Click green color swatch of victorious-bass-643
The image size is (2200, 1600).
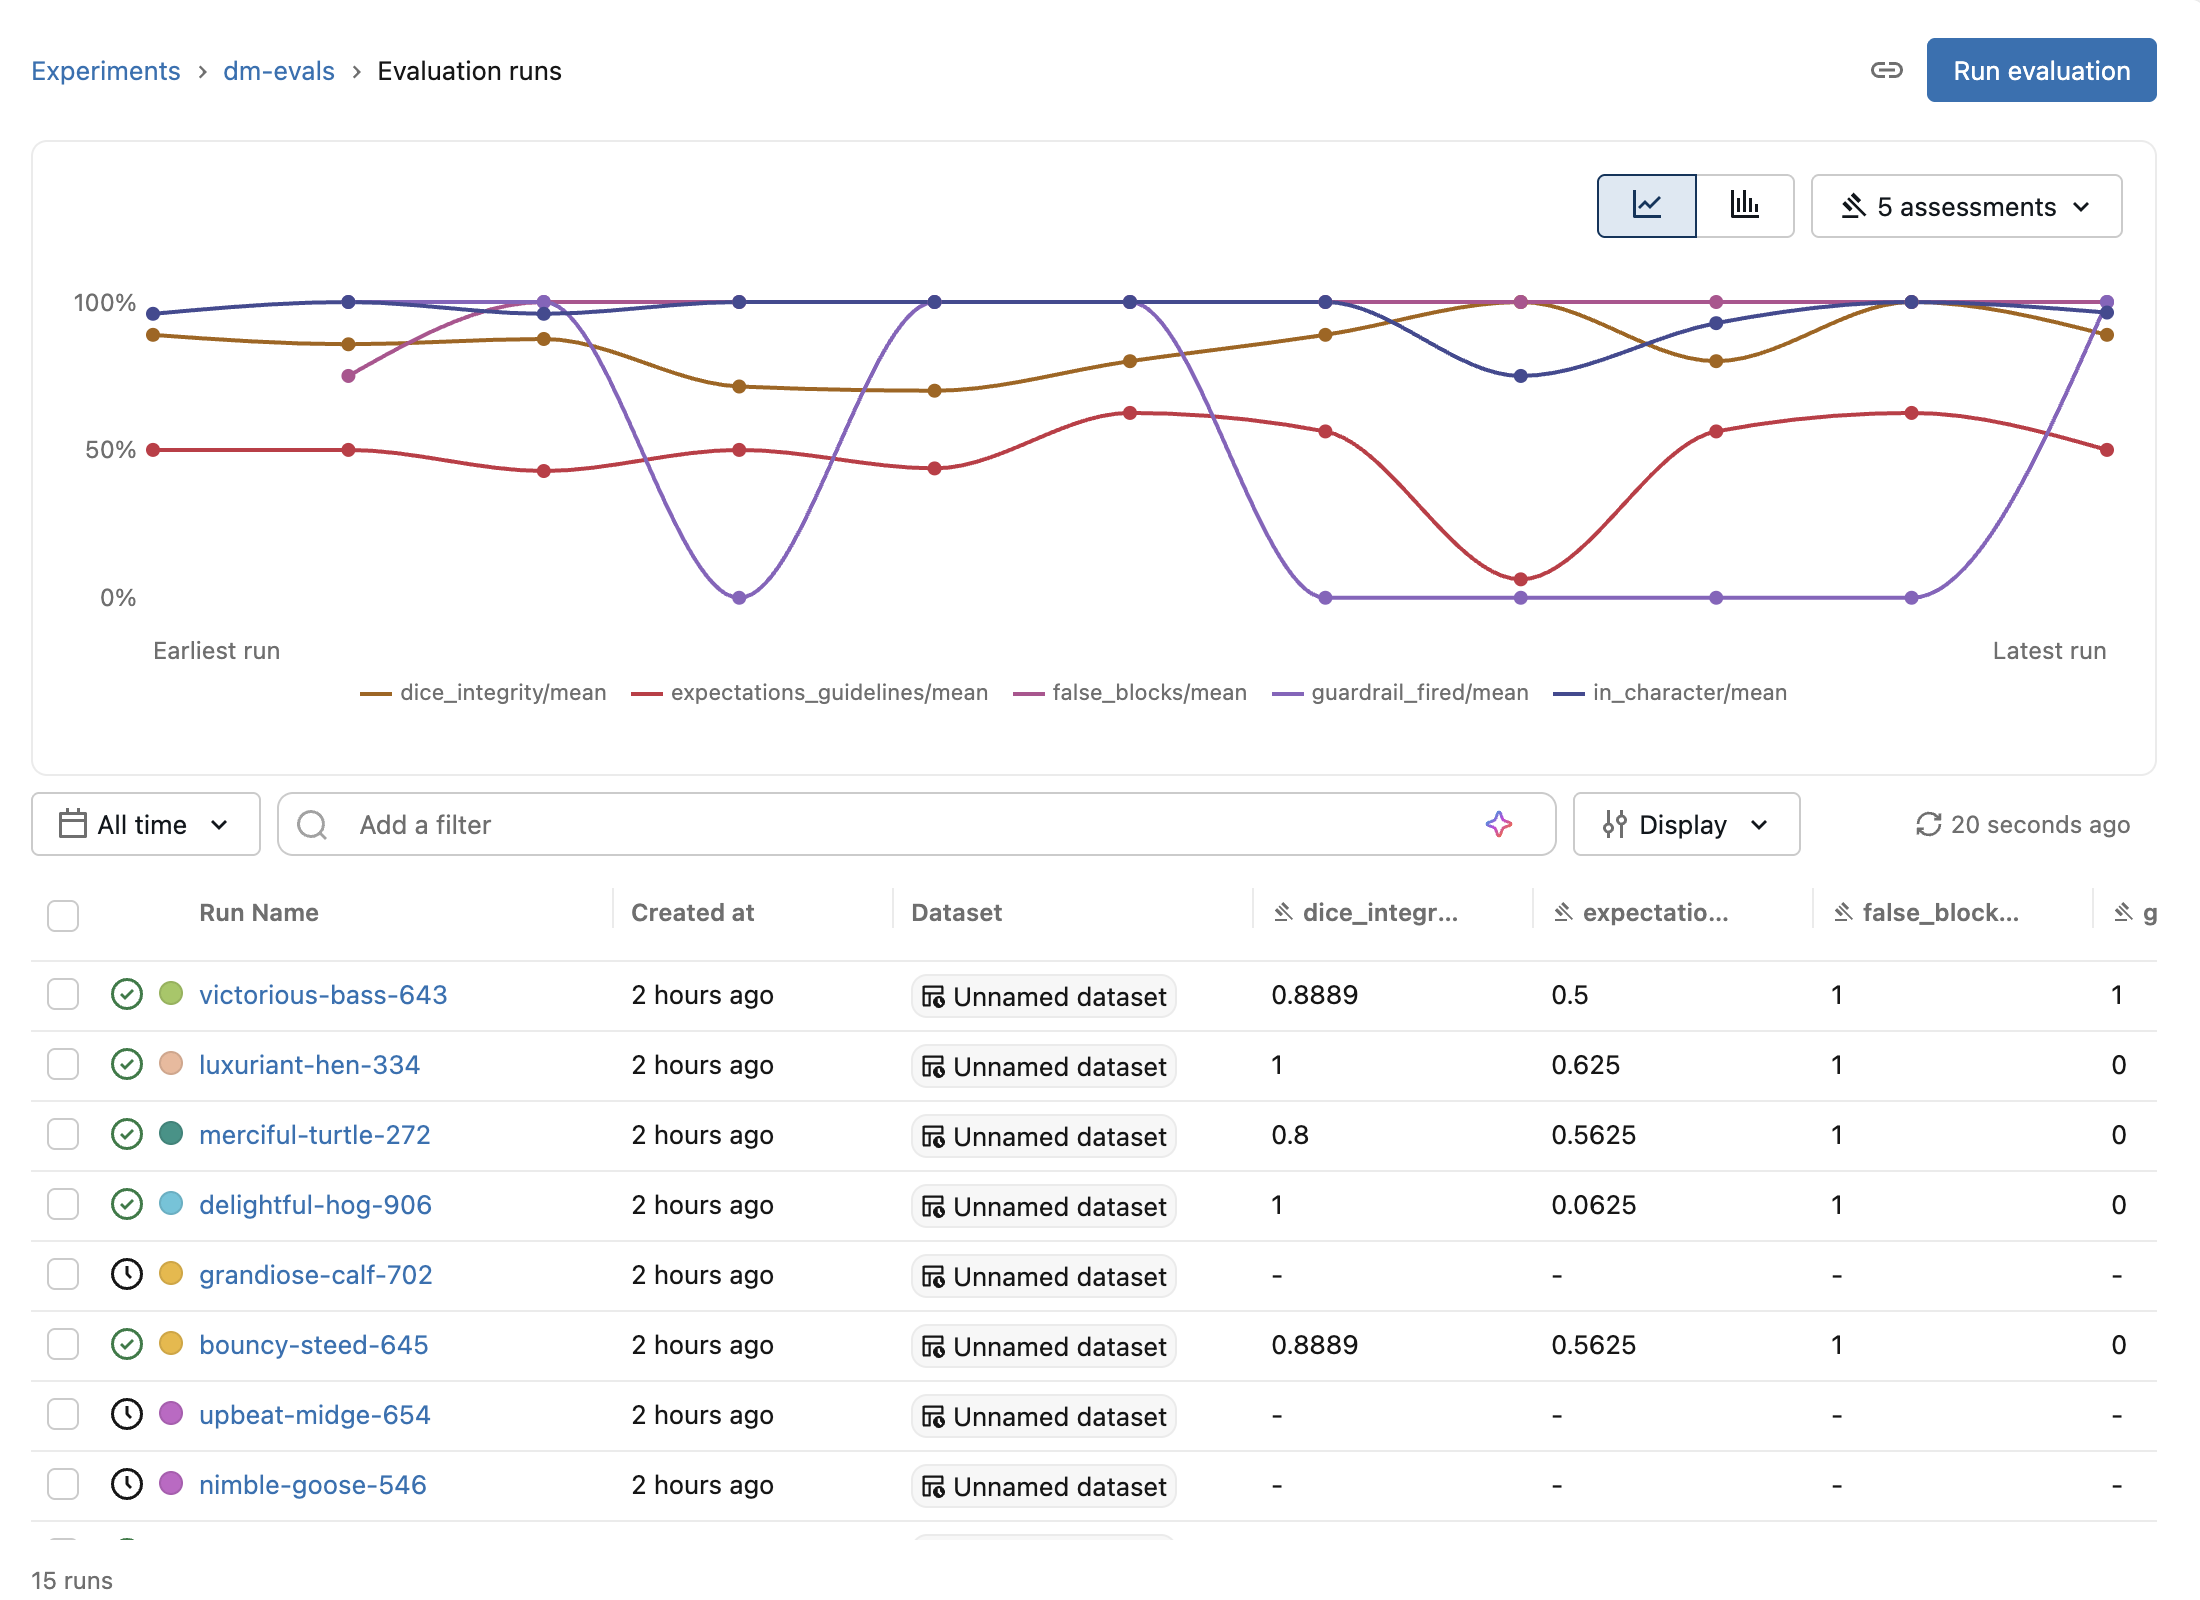pyautogui.click(x=171, y=993)
